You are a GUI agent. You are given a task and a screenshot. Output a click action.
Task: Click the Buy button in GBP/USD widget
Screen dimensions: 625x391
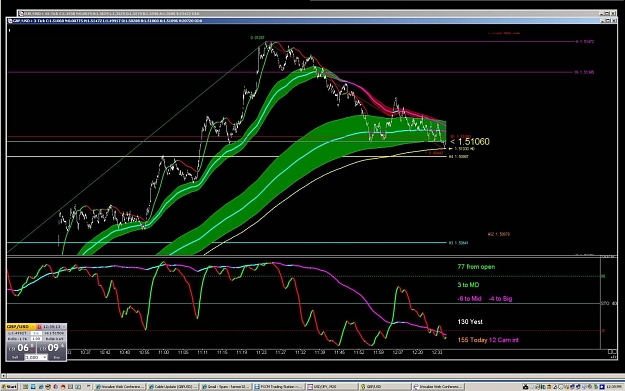pos(57,357)
